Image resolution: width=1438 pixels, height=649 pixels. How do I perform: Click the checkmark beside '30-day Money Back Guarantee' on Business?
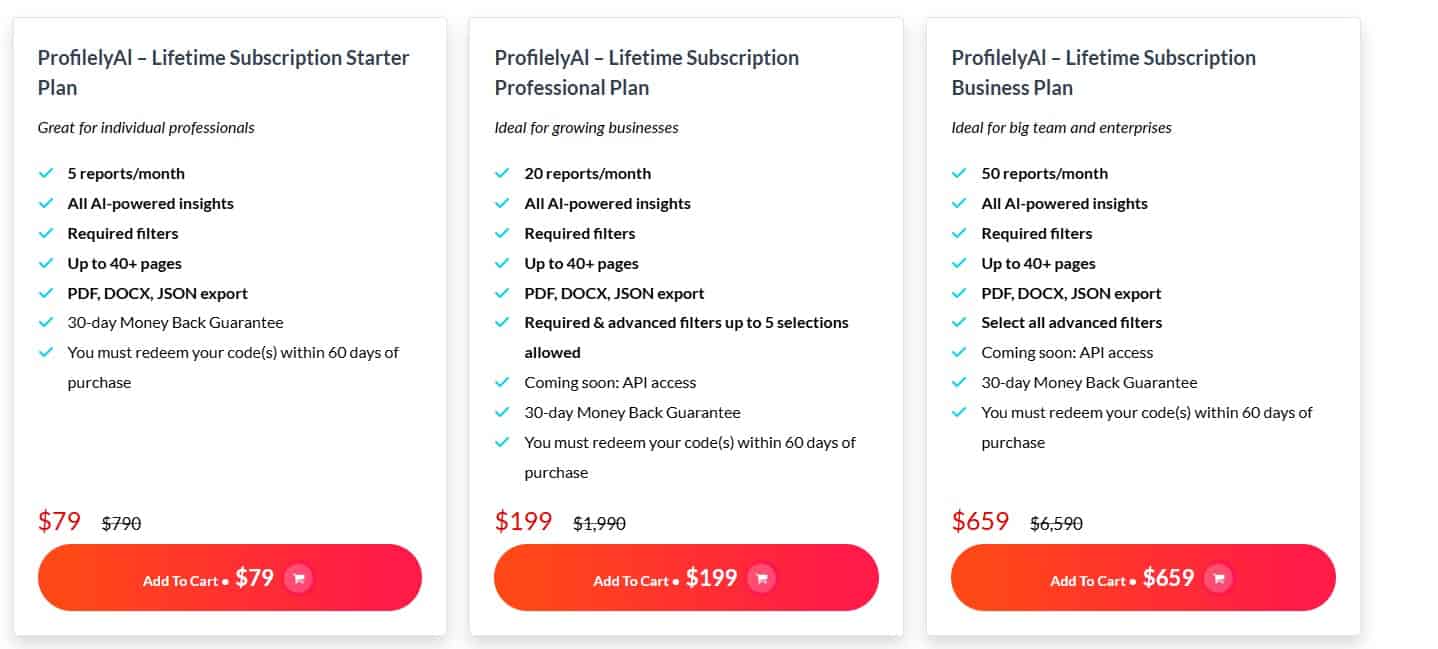coord(960,382)
